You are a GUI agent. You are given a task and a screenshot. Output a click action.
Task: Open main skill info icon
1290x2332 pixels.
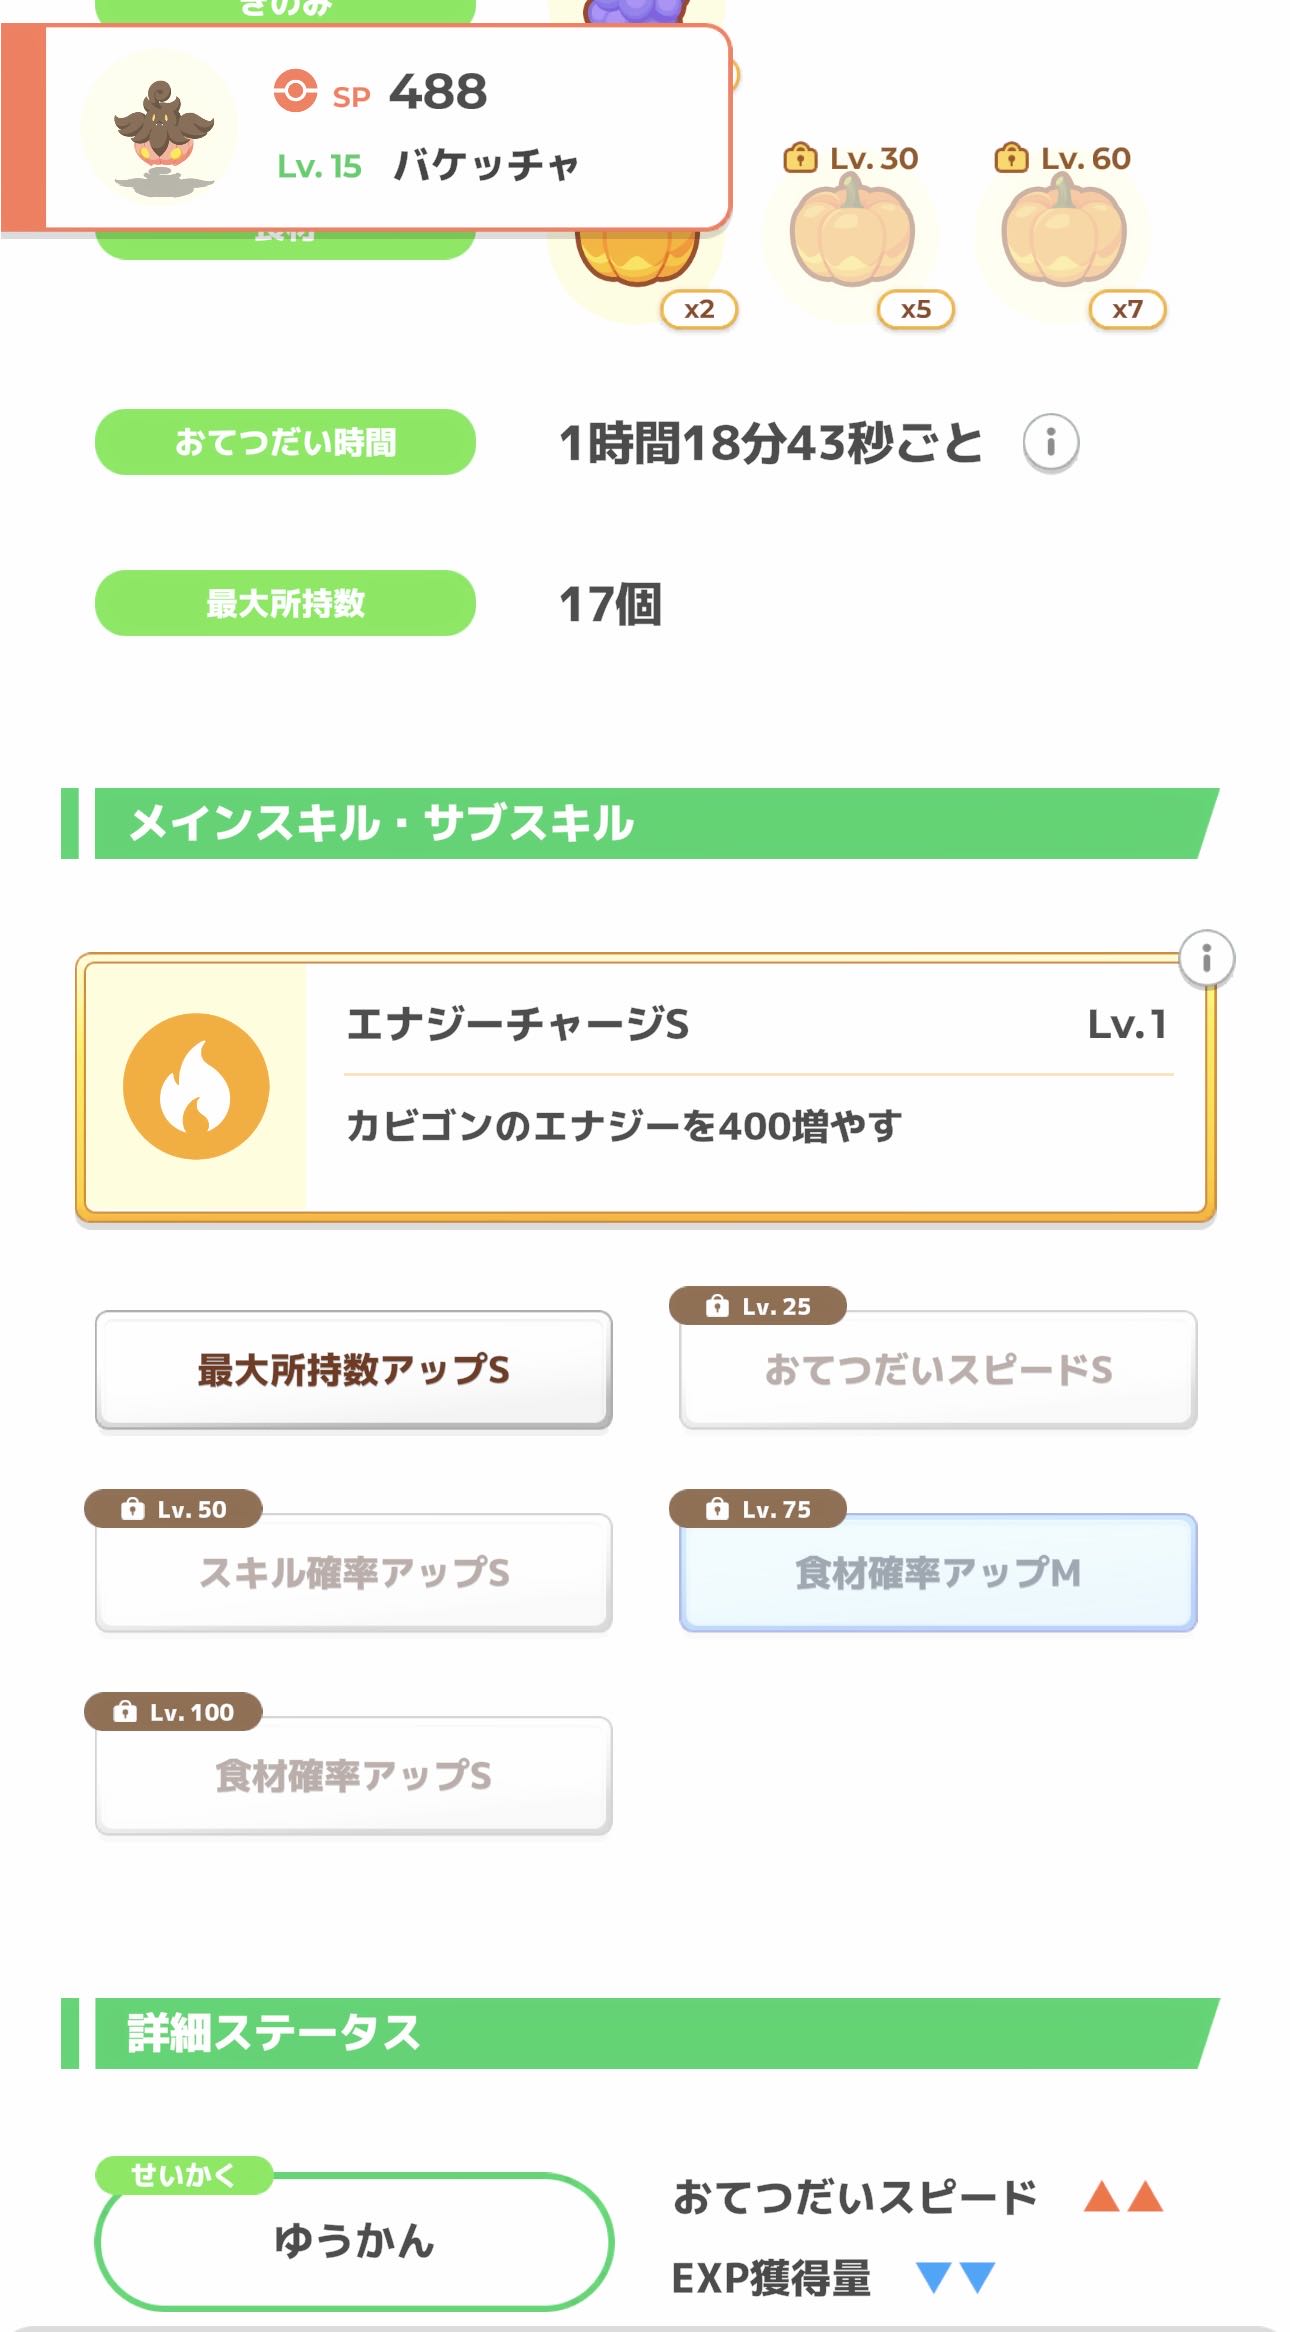click(x=1206, y=959)
